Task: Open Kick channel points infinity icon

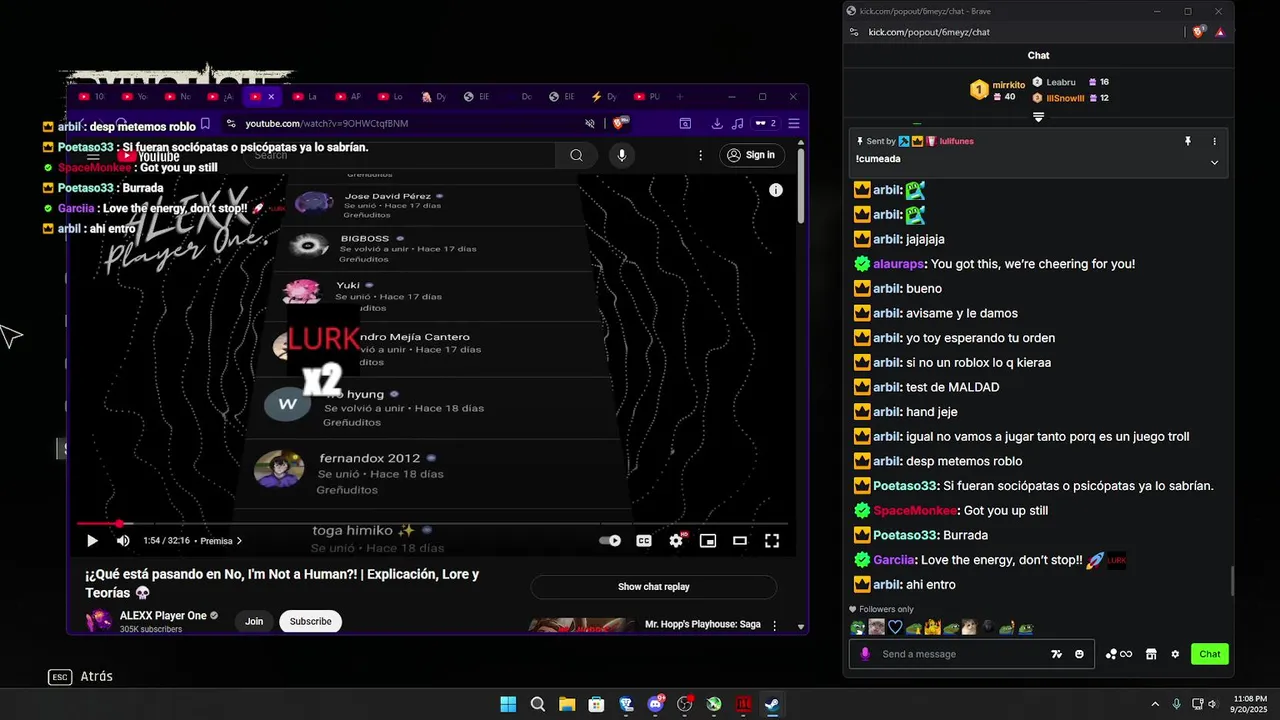Action: point(1118,654)
